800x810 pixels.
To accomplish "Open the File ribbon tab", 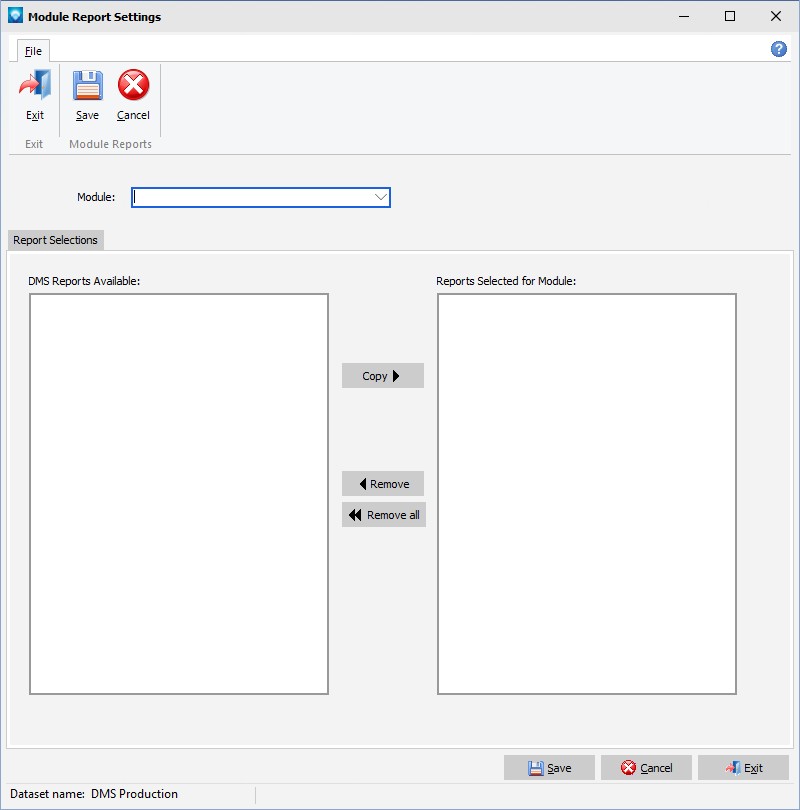I will pyautogui.click(x=33, y=51).
